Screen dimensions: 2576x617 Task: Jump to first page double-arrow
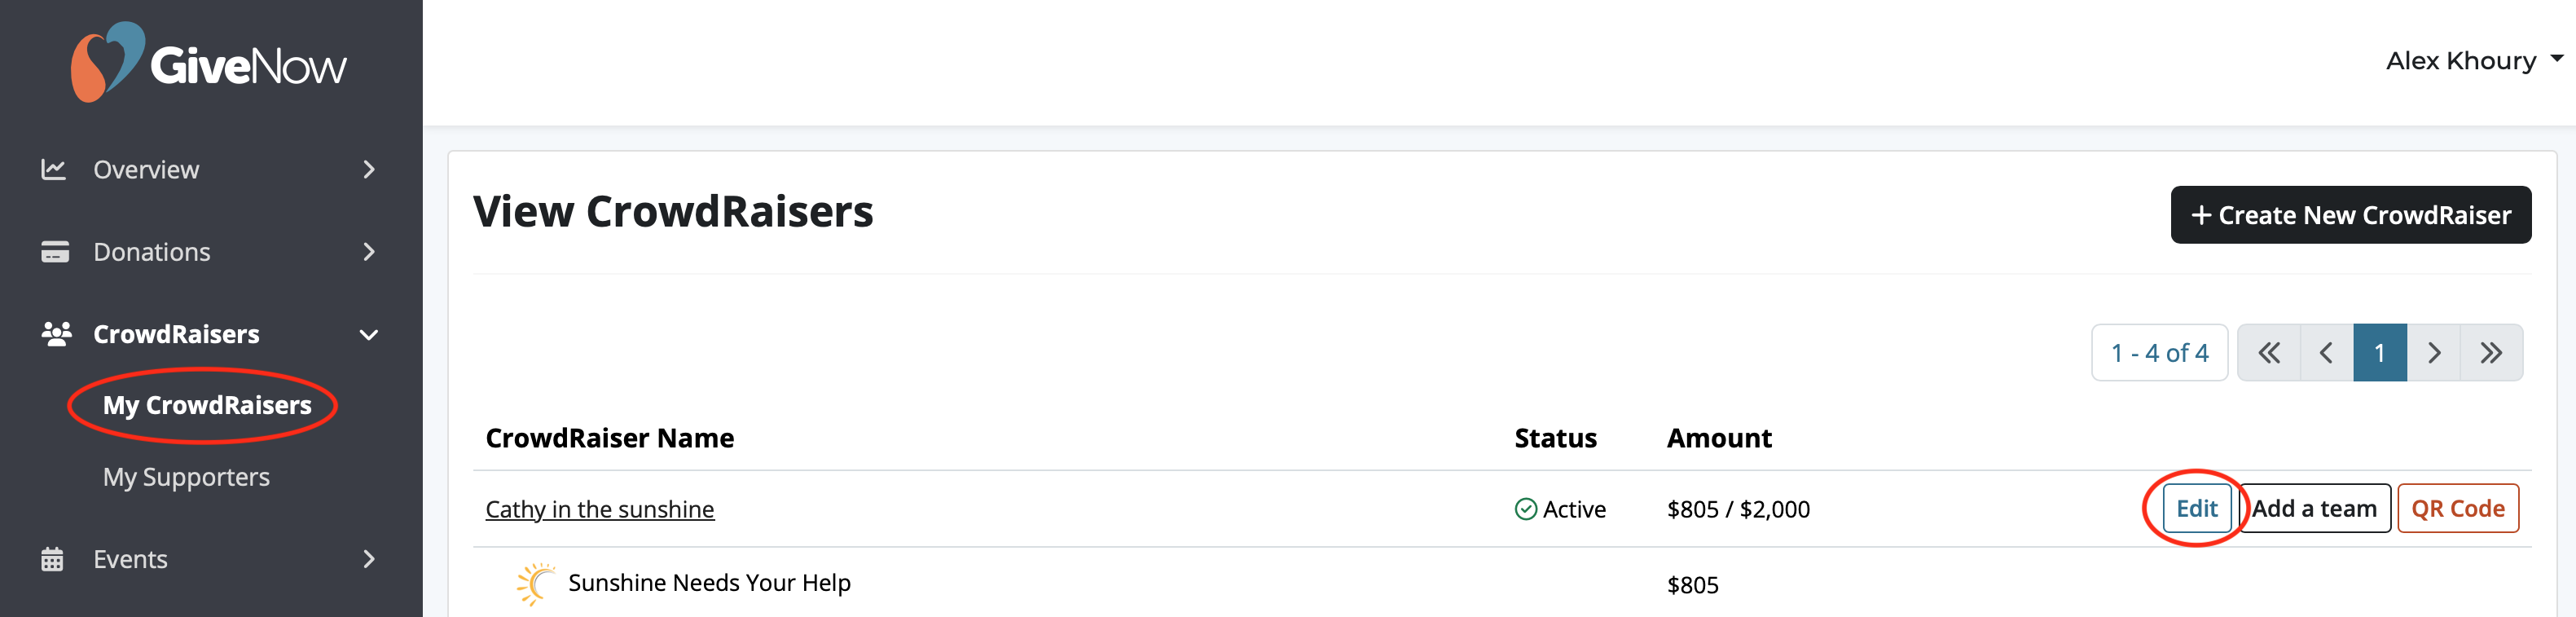point(2269,353)
